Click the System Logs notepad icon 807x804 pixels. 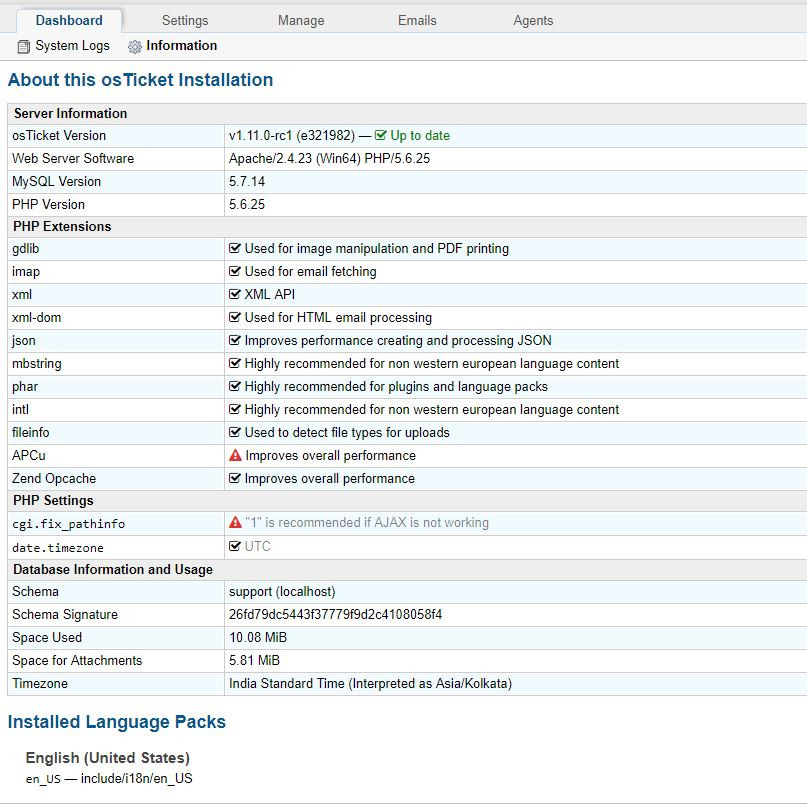(x=24, y=47)
